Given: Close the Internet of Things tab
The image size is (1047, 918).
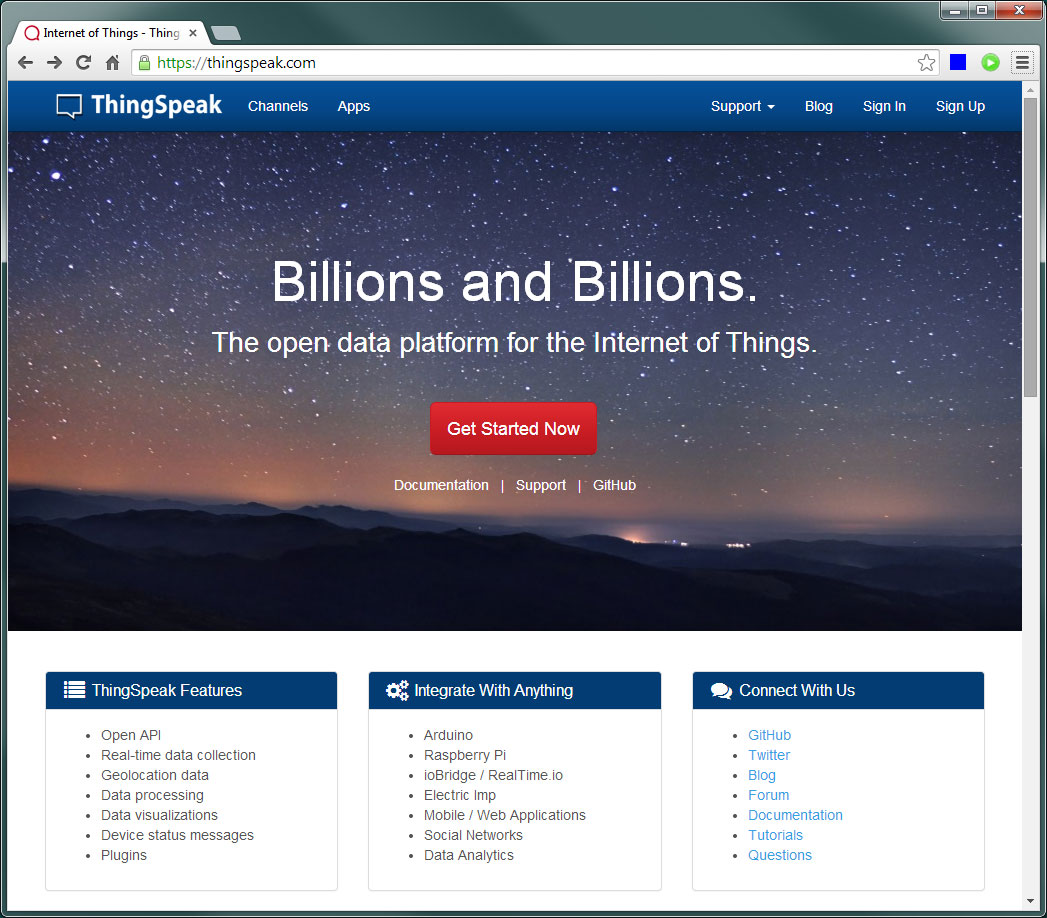Looking at the screenshot, I should pyautogui.click(x=193, y=33).
